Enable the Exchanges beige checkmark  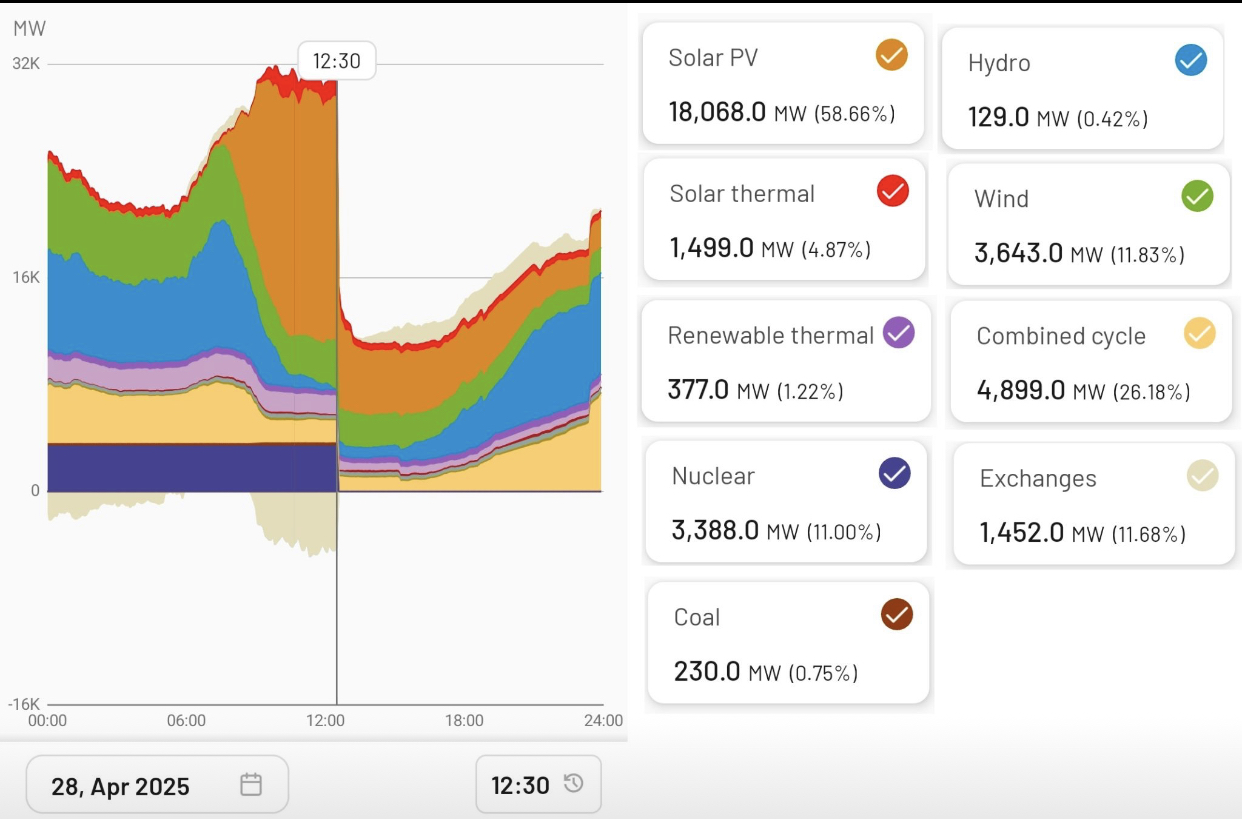[1202, 476]
